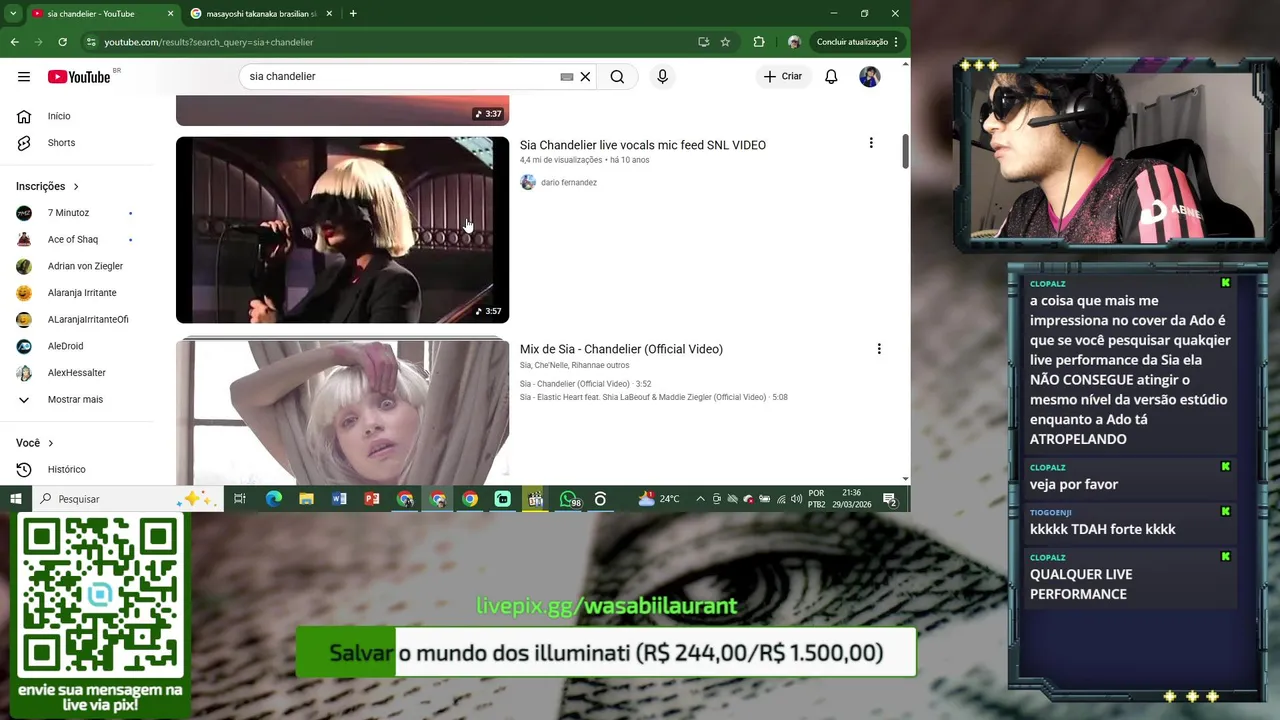Image resolution: width=1280 pixels, height=720 pixels.
Task: Open YouTube notifications bell
Action: (831, 77)
